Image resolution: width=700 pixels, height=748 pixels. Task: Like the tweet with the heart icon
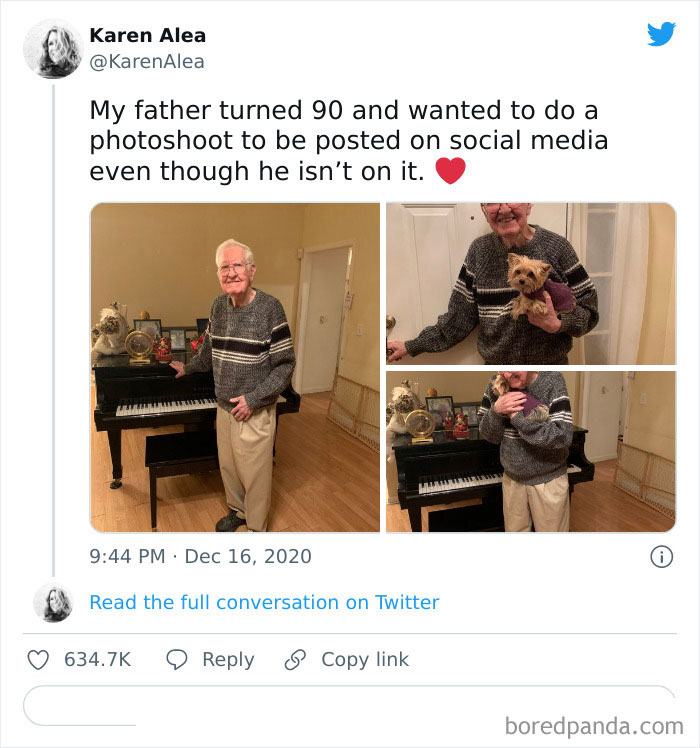tap(38, 660)
